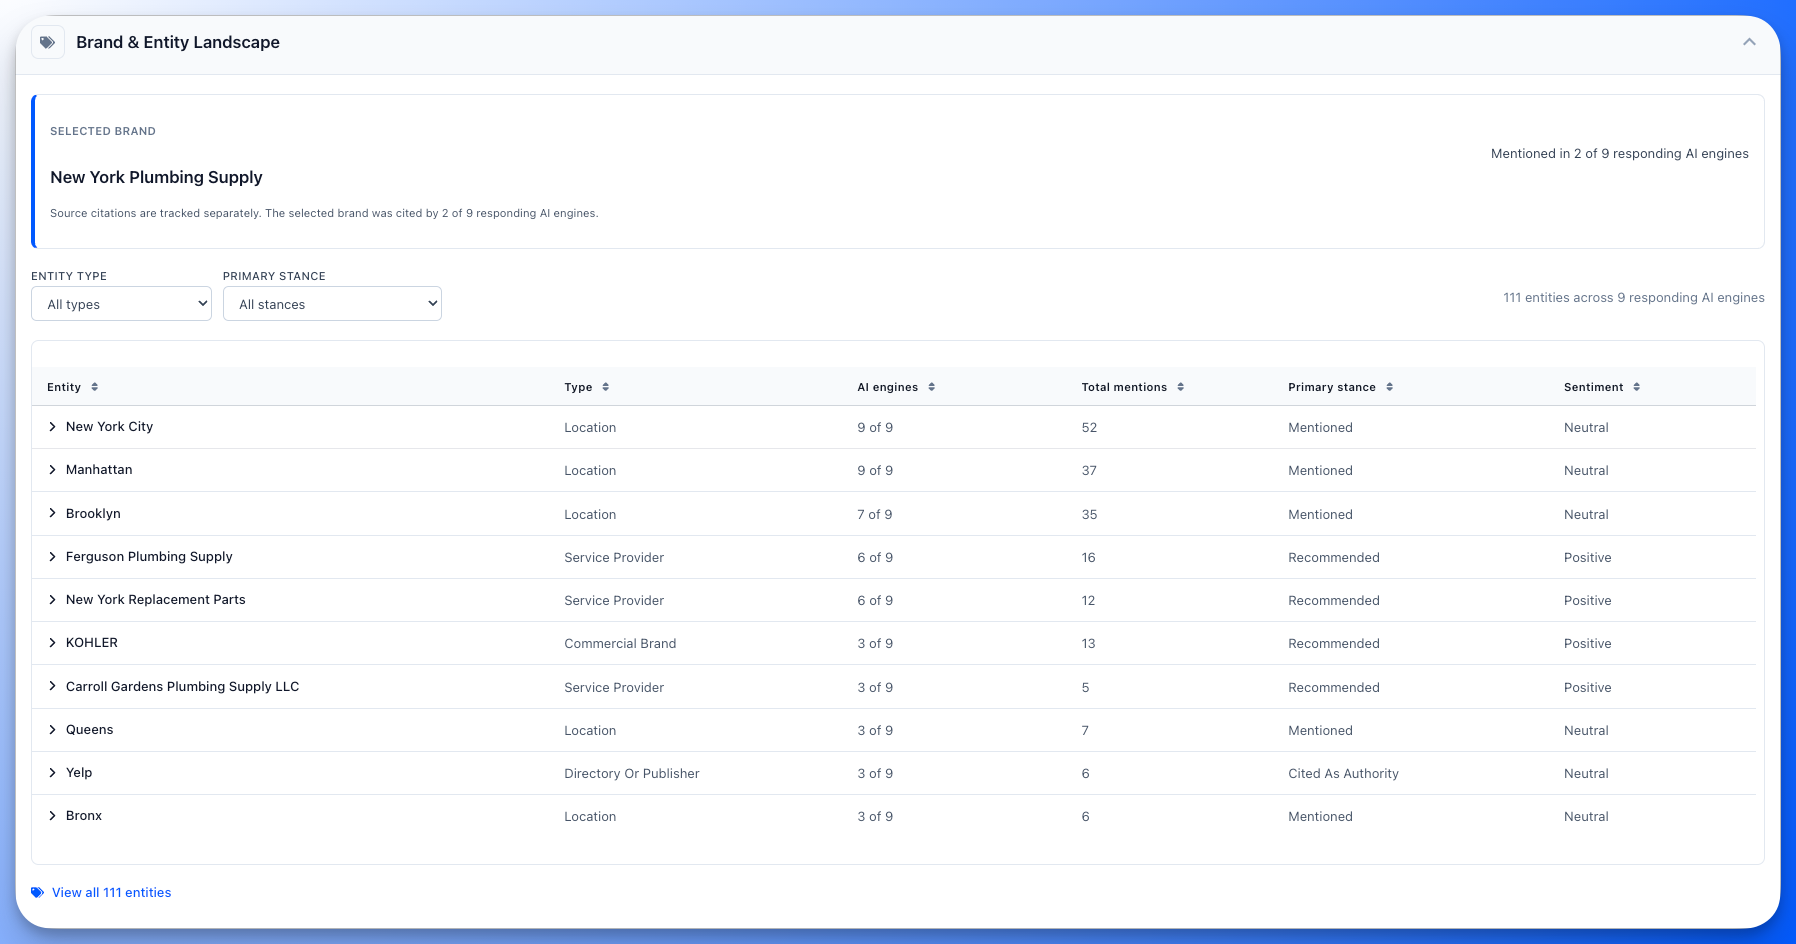
Task: Select the Ferguson Plumbing Supply entity name
Action: [149, 557]
